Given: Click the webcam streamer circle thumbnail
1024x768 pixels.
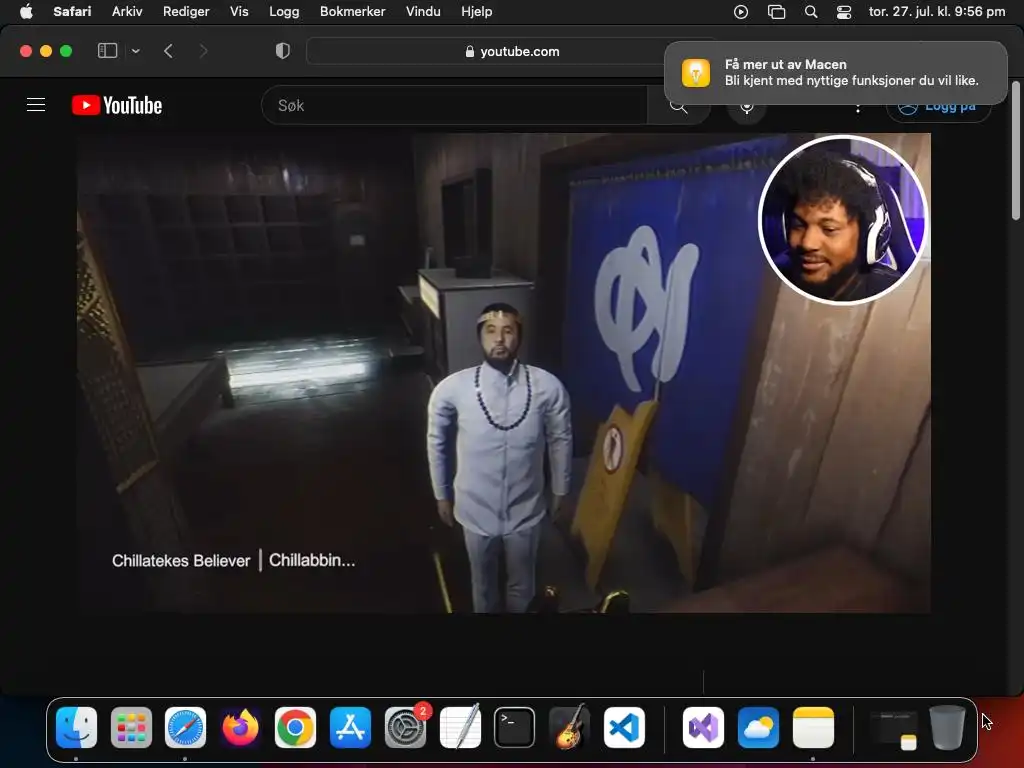Looking at the screenshot, I should click(842, 220).
